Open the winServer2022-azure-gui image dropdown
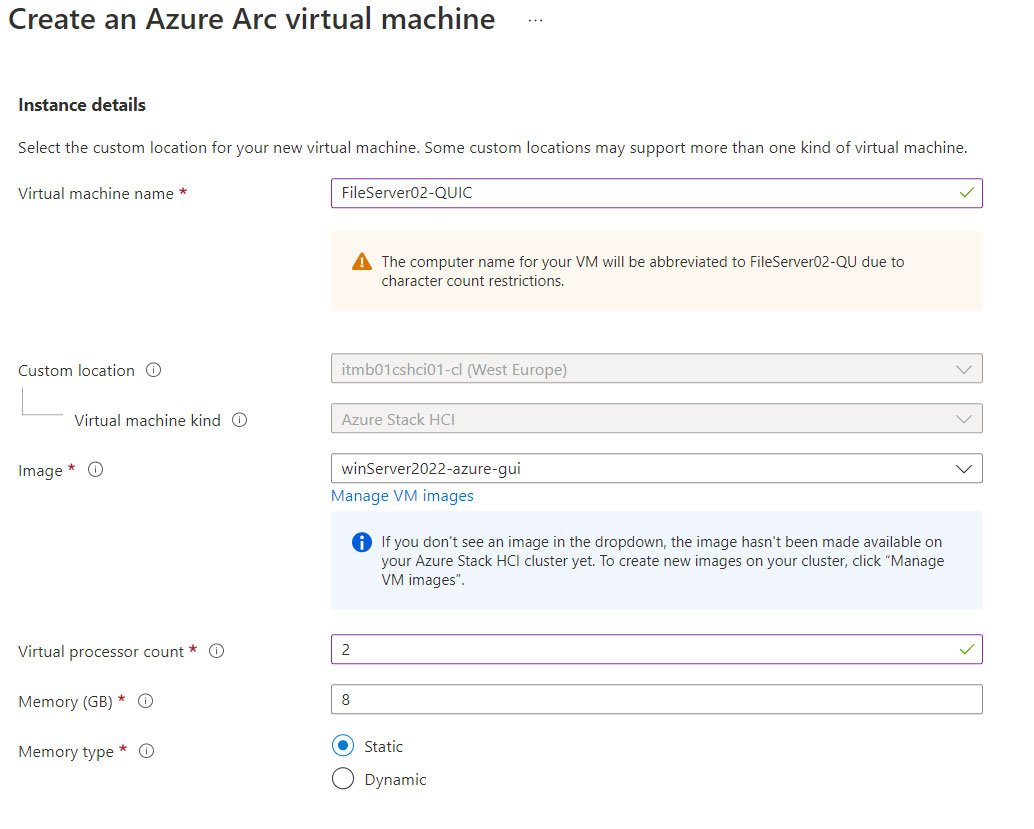1034x829 pixels. click(x=963, y=468)
